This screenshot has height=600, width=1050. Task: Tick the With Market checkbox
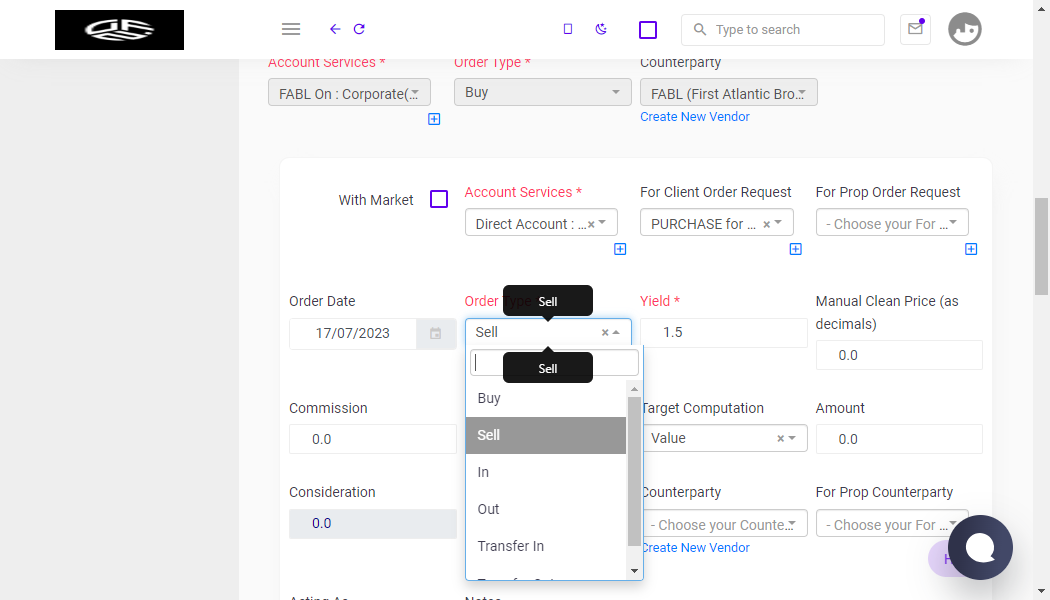[x=439, y=199]
